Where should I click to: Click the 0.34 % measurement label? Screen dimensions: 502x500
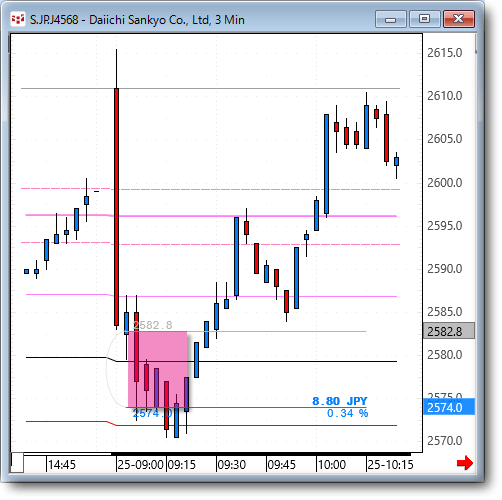(x=347, y=413)
